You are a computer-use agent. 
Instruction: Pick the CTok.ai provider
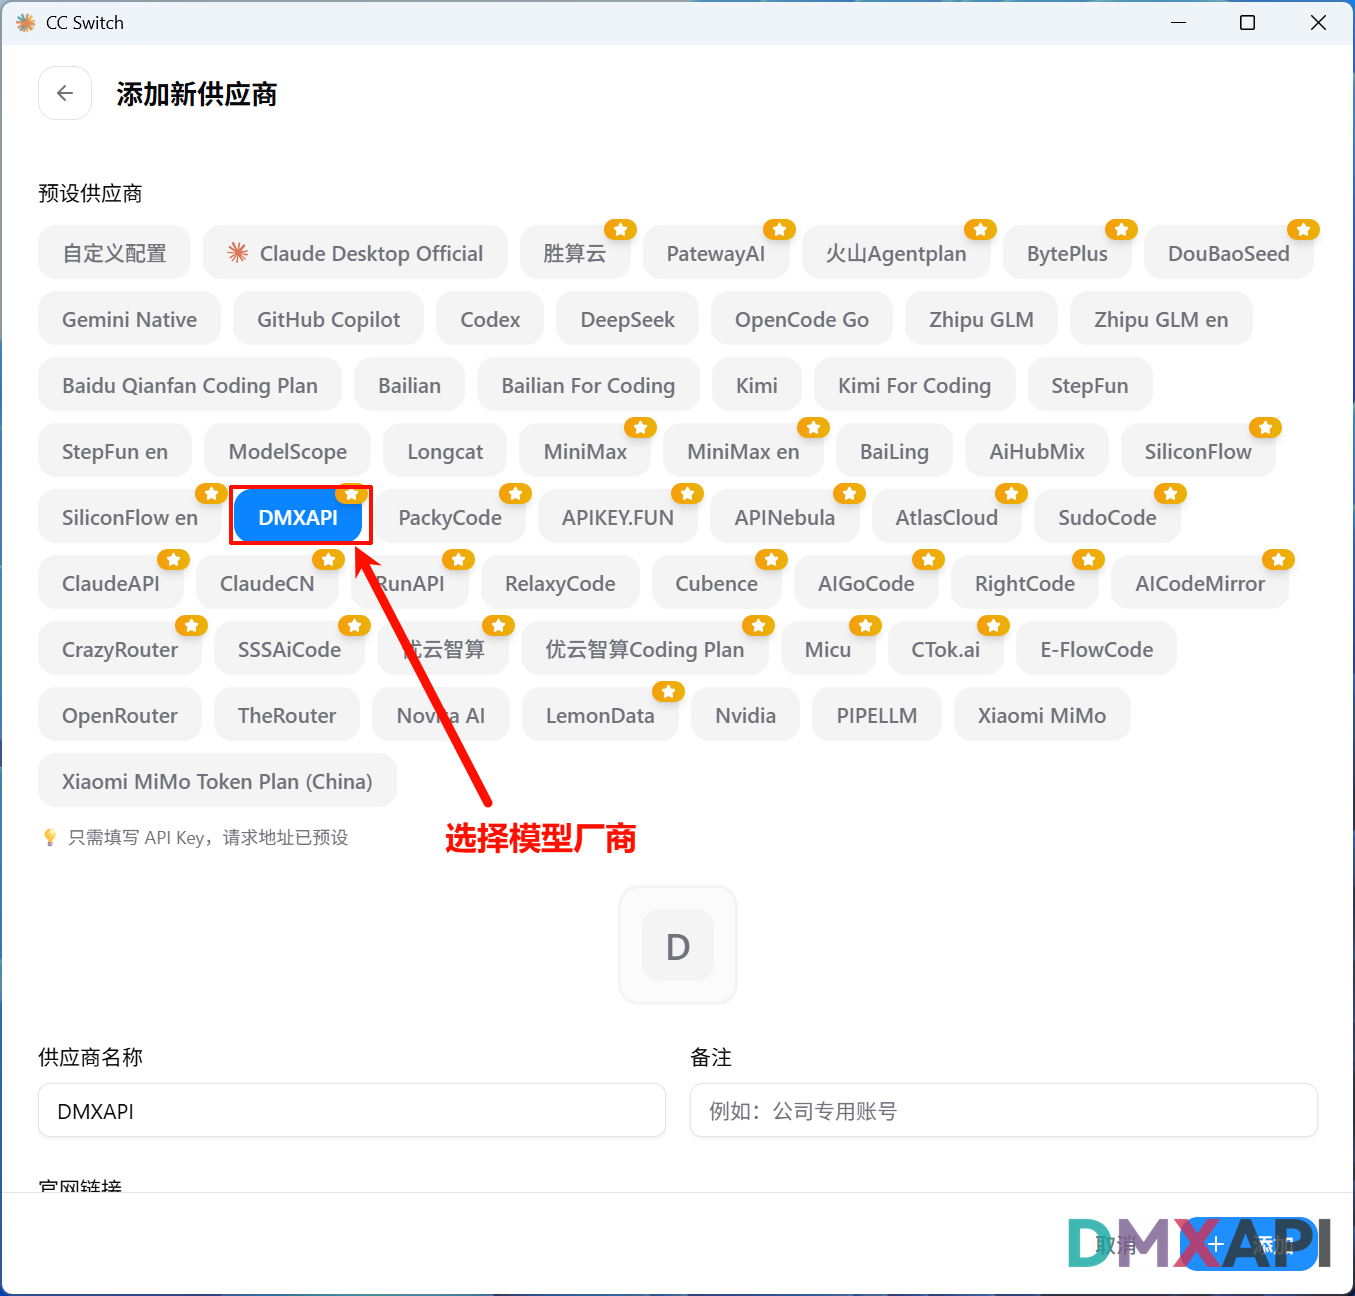[946, 649]
